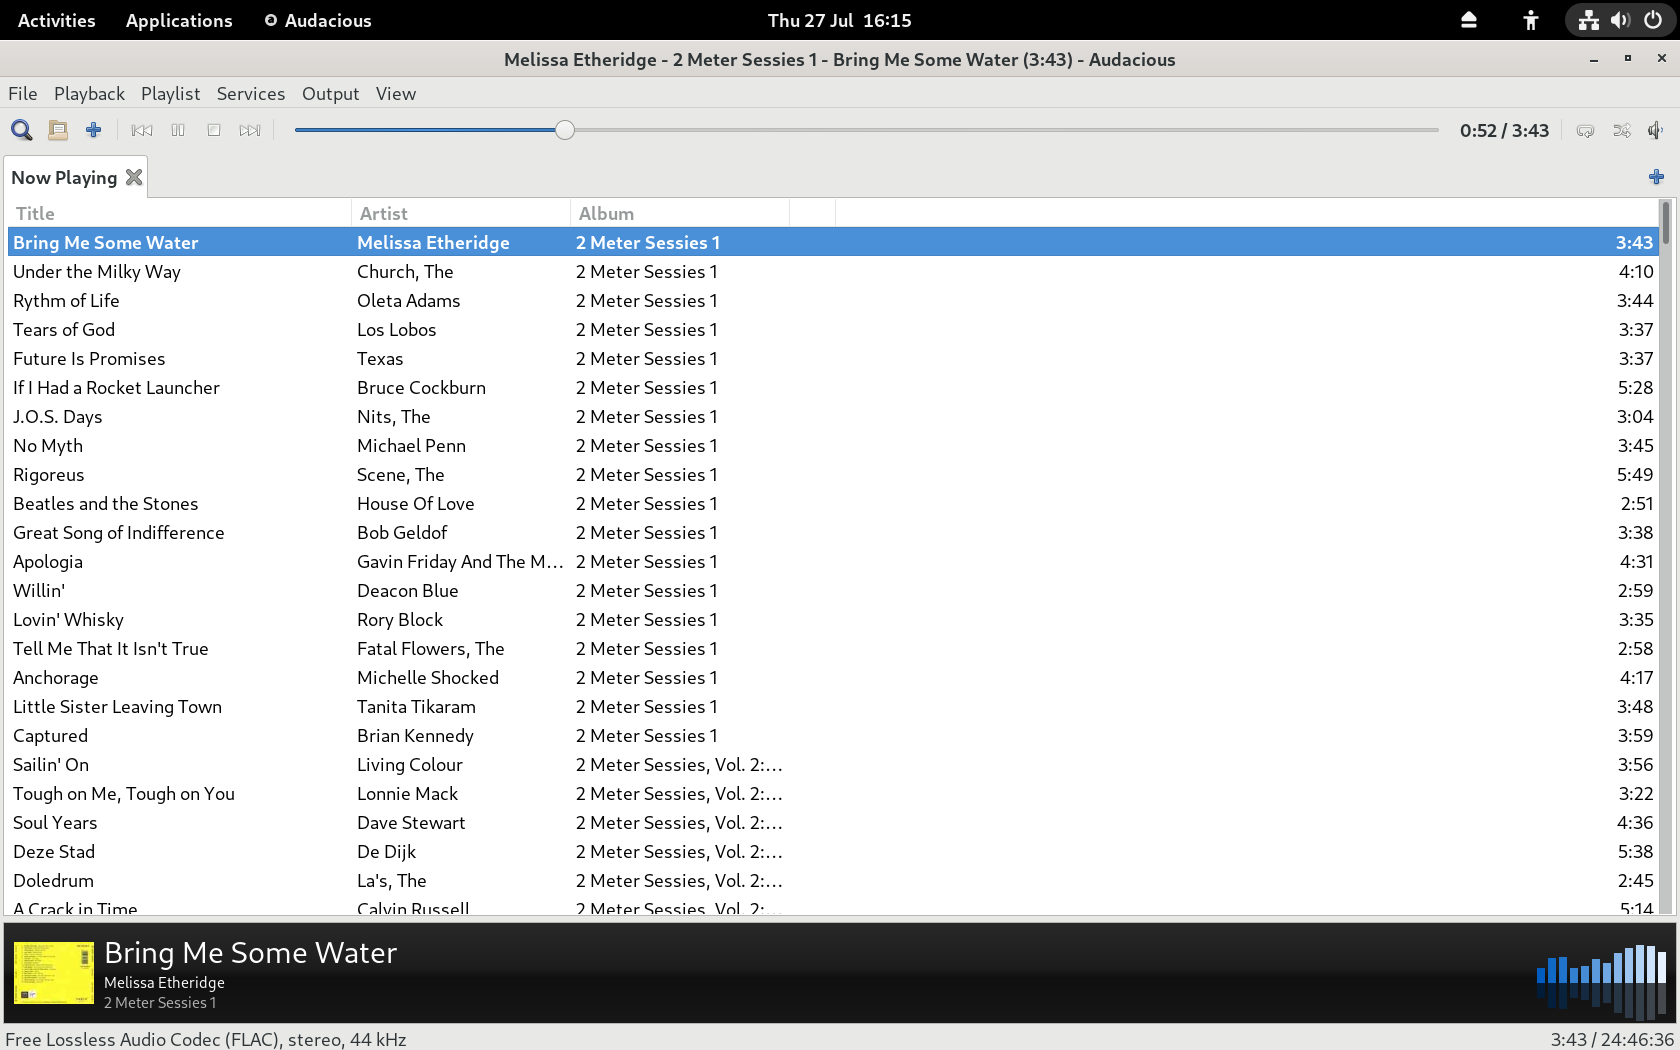This screenshot has height=1050, width=1680.
Task: Open the volume control
Action: coord(1656,130)
